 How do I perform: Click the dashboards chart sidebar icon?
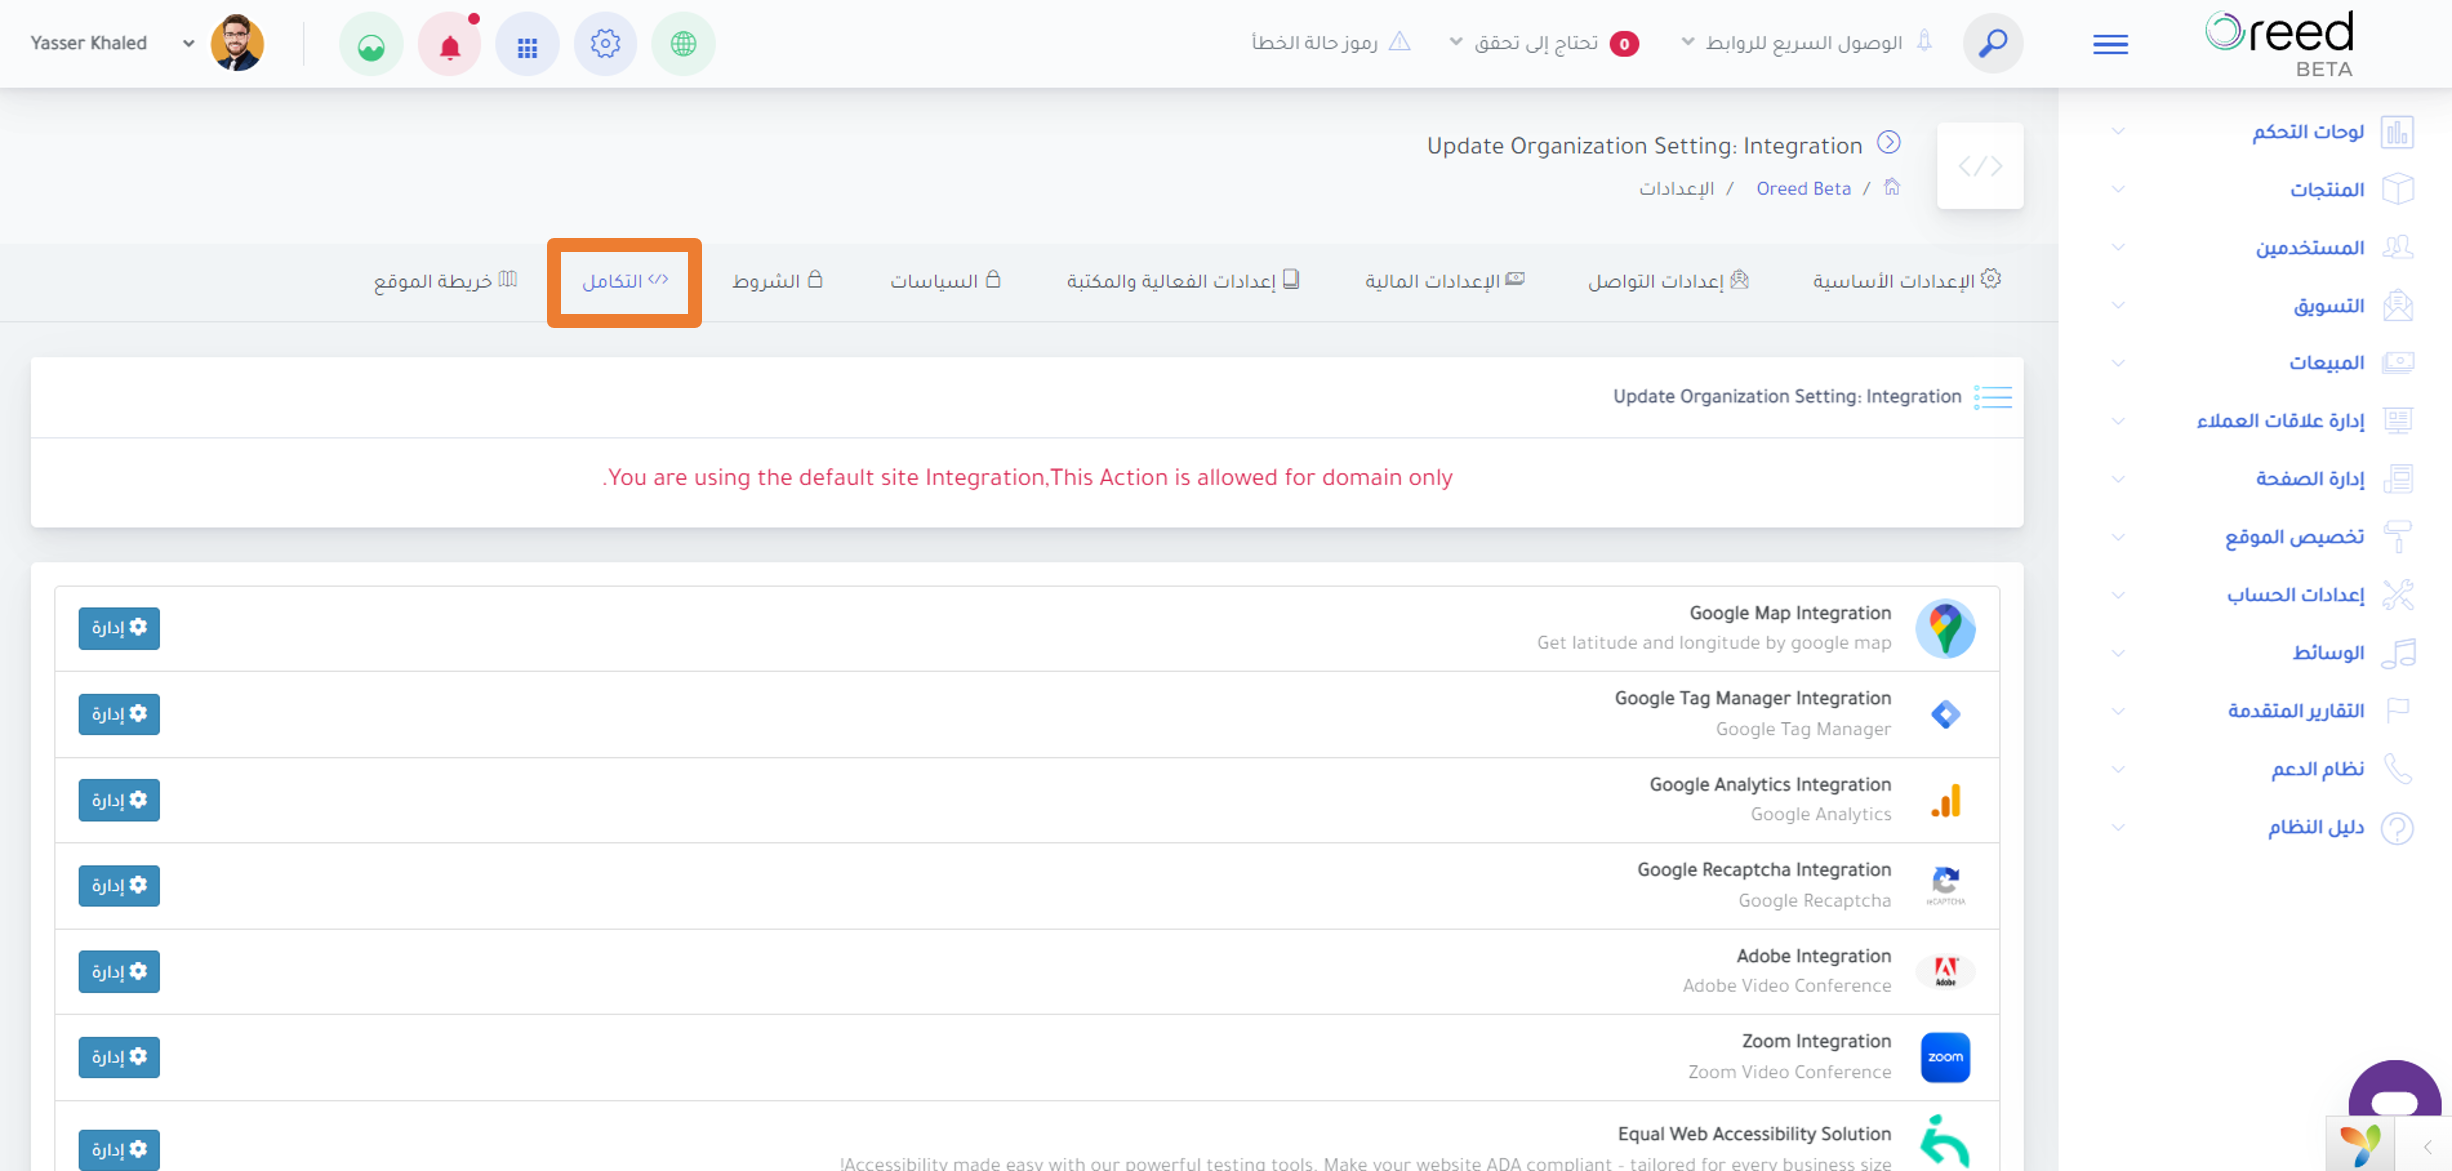(x=2397, y=132)
